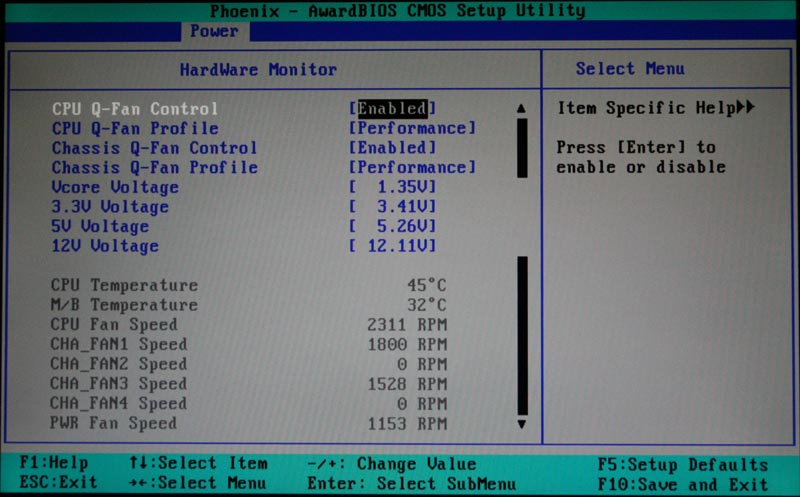The height and width of the screenshot is (497, 800).
Task: Click the F5:Setup Defaults hint
Action: tap(683, 465)
